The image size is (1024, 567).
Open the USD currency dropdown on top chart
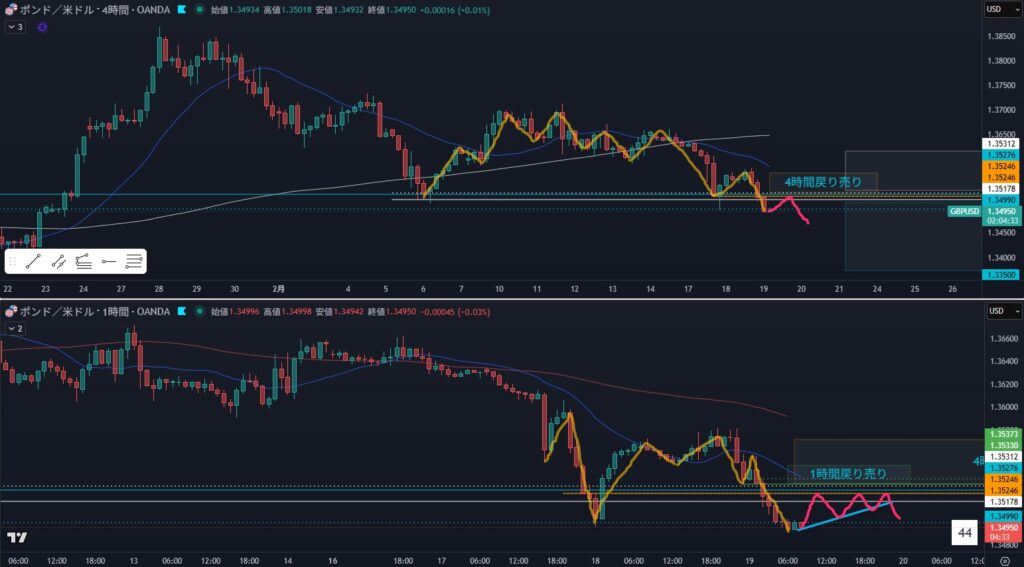point(994,10)
